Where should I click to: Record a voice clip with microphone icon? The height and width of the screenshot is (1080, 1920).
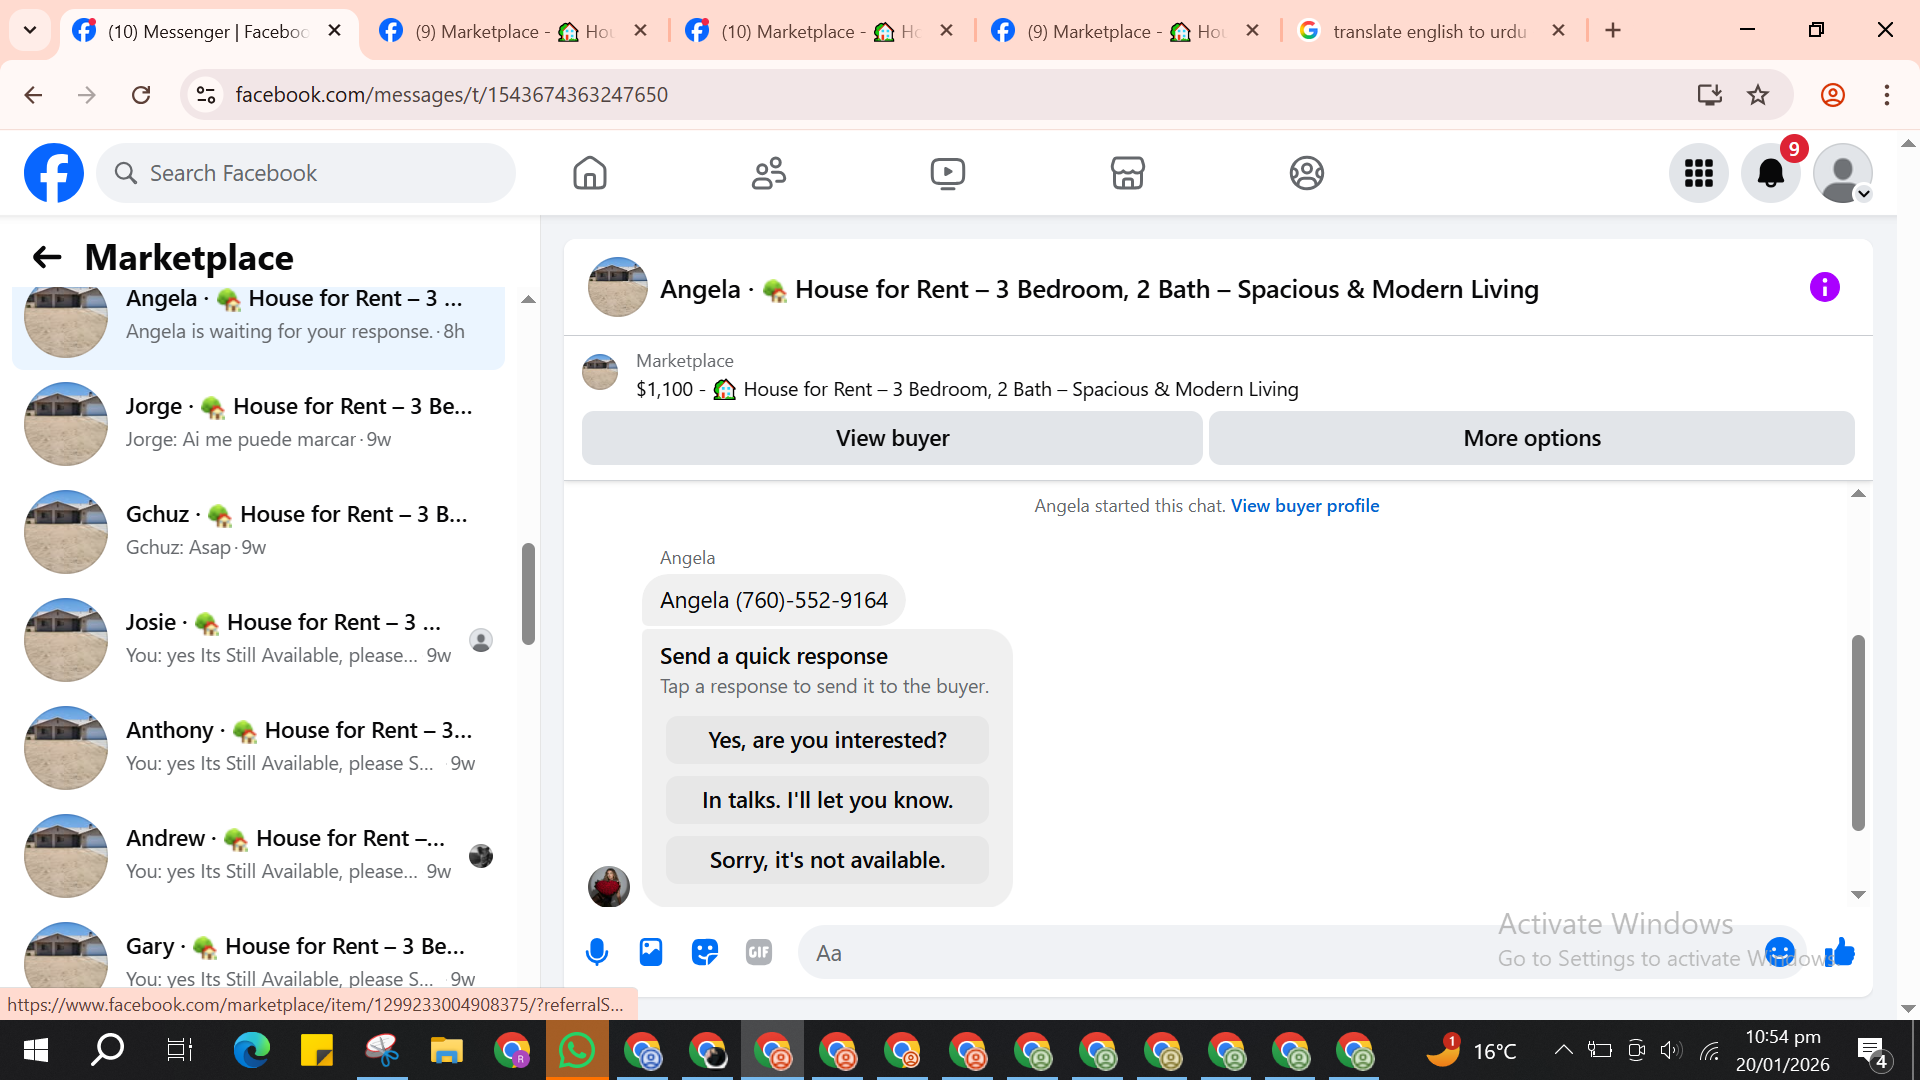(597, 953)
